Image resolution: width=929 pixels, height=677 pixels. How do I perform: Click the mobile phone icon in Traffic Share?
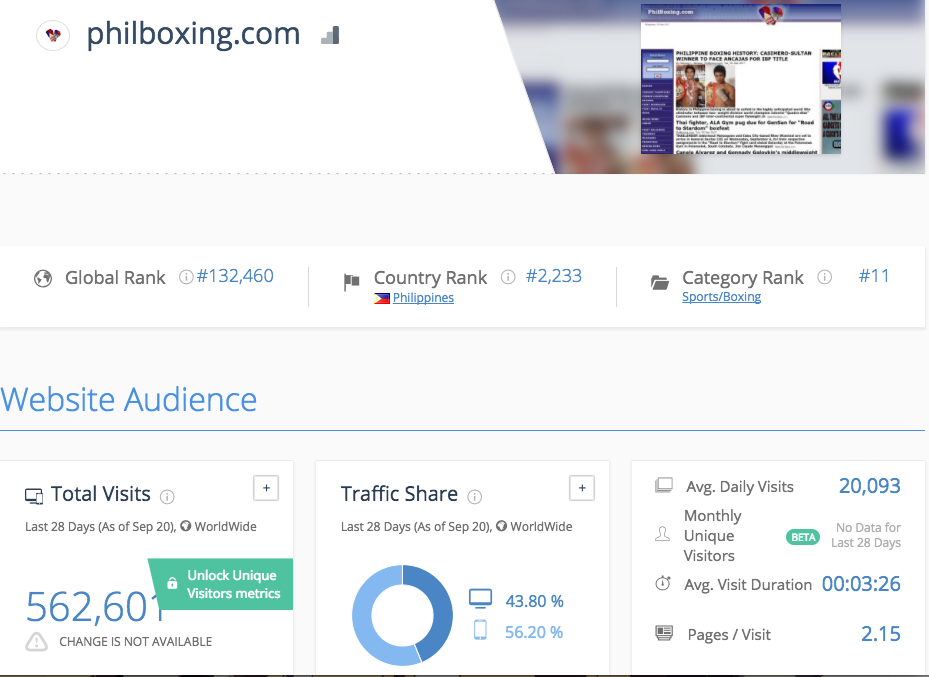480,630
